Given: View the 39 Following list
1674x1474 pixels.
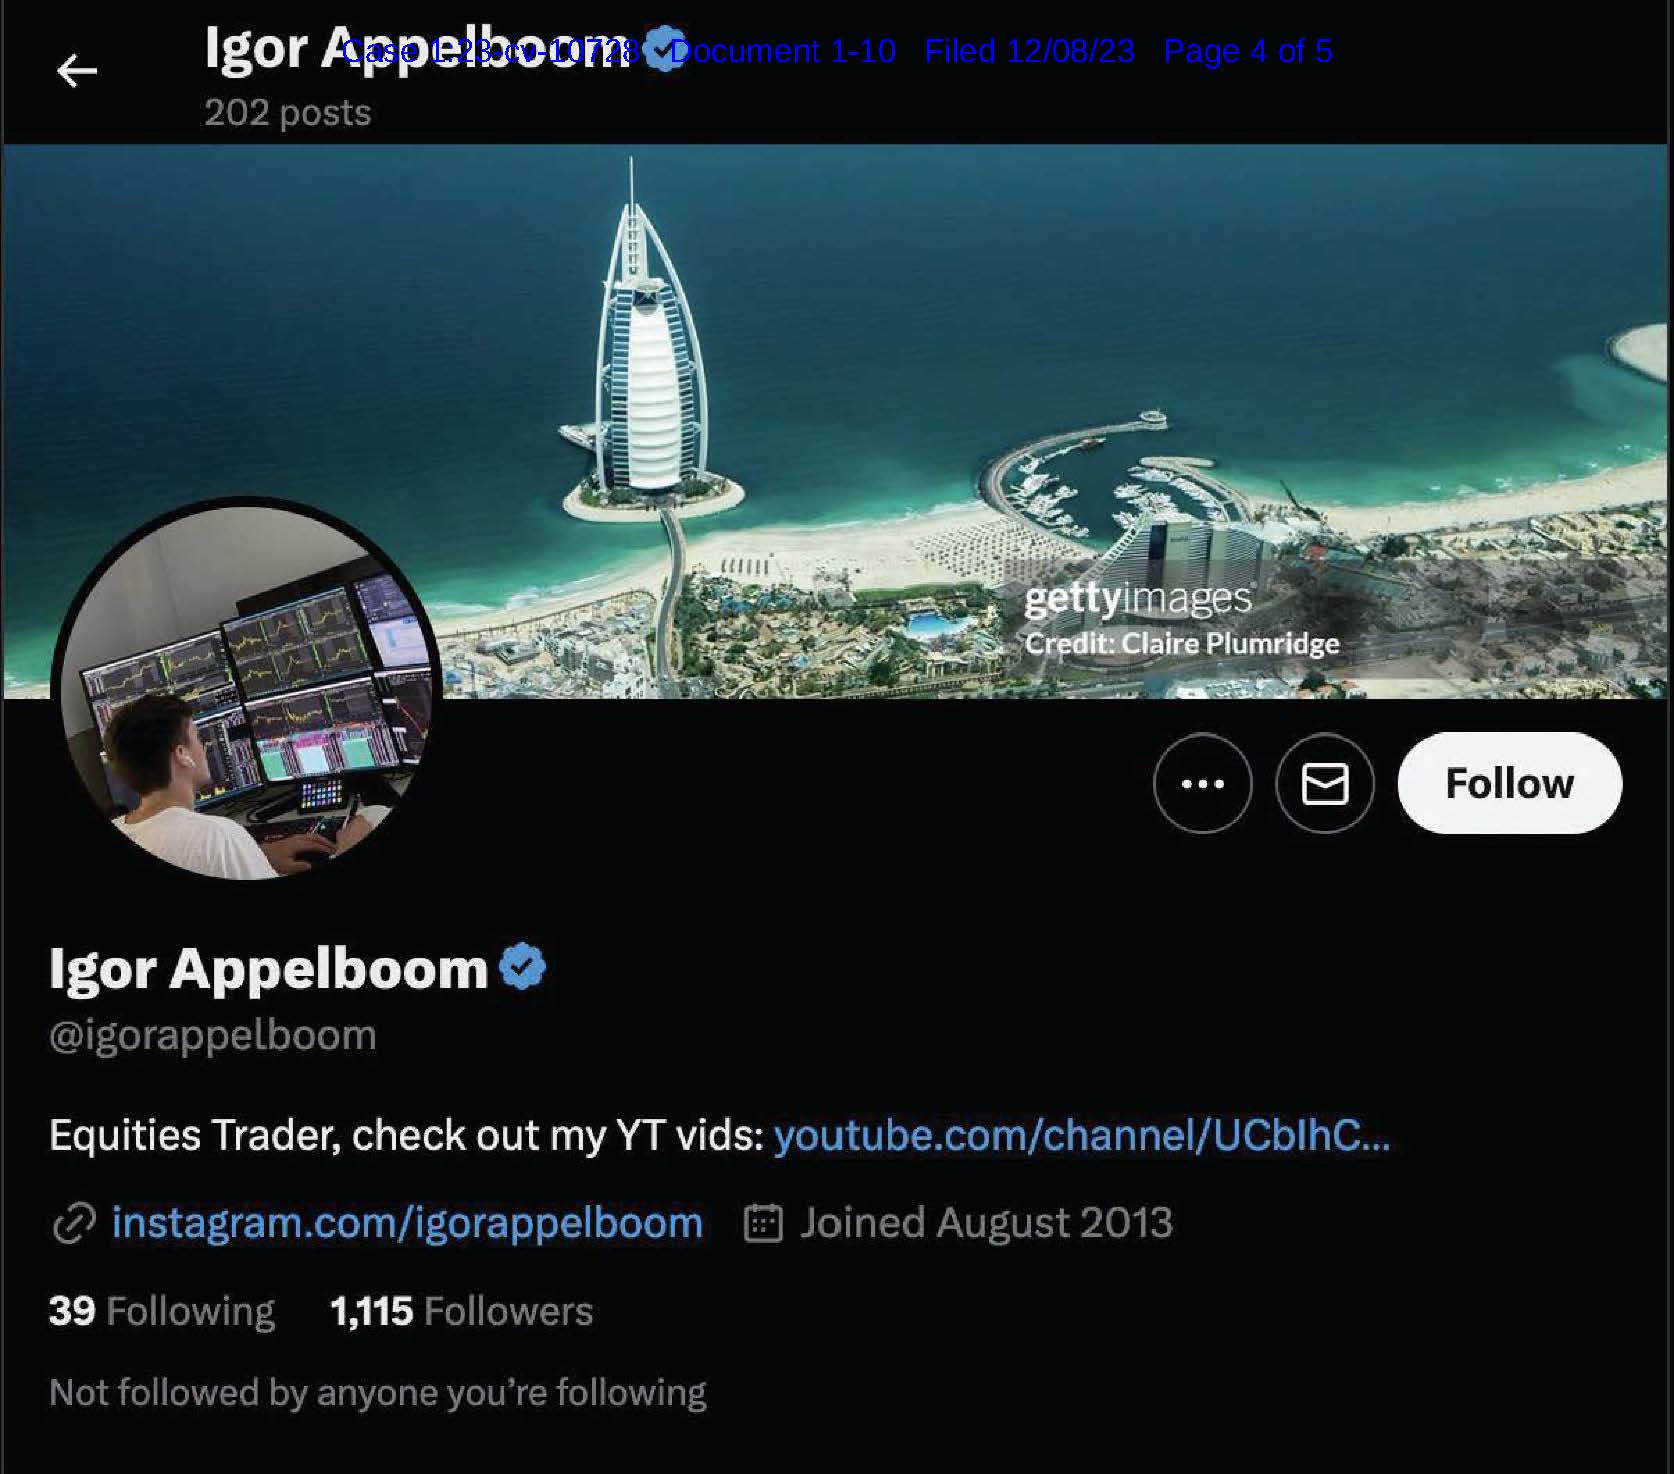Looking at the screenshot, I should click(x=162, y=1311).
